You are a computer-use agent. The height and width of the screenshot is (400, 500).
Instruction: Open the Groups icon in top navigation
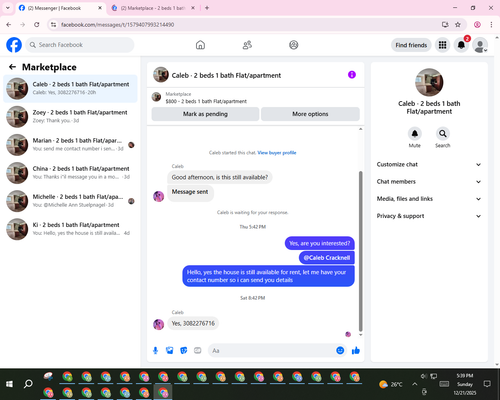(x=294, y=45)
